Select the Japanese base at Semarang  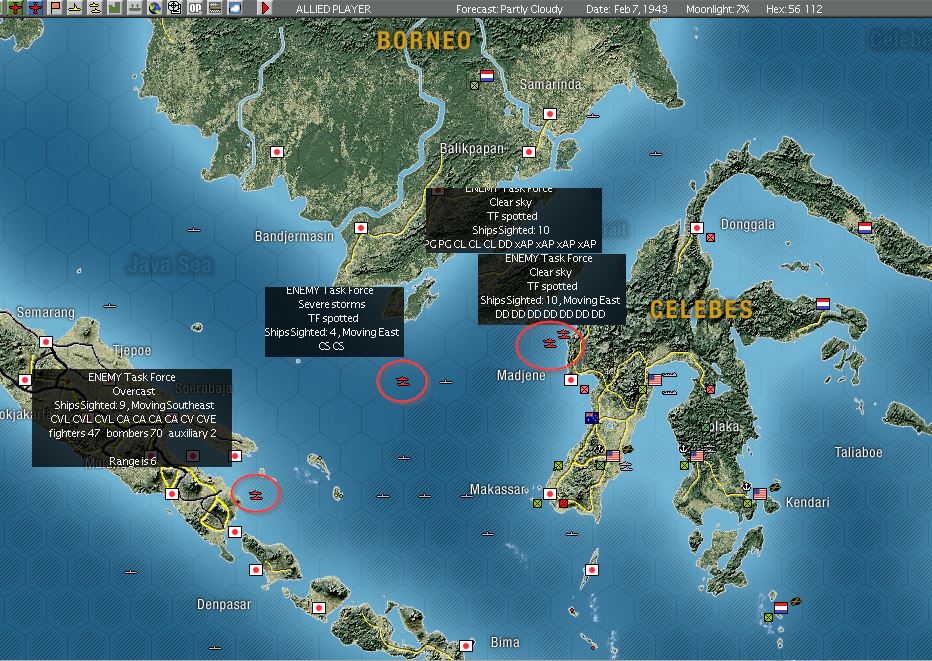point(46,342)
